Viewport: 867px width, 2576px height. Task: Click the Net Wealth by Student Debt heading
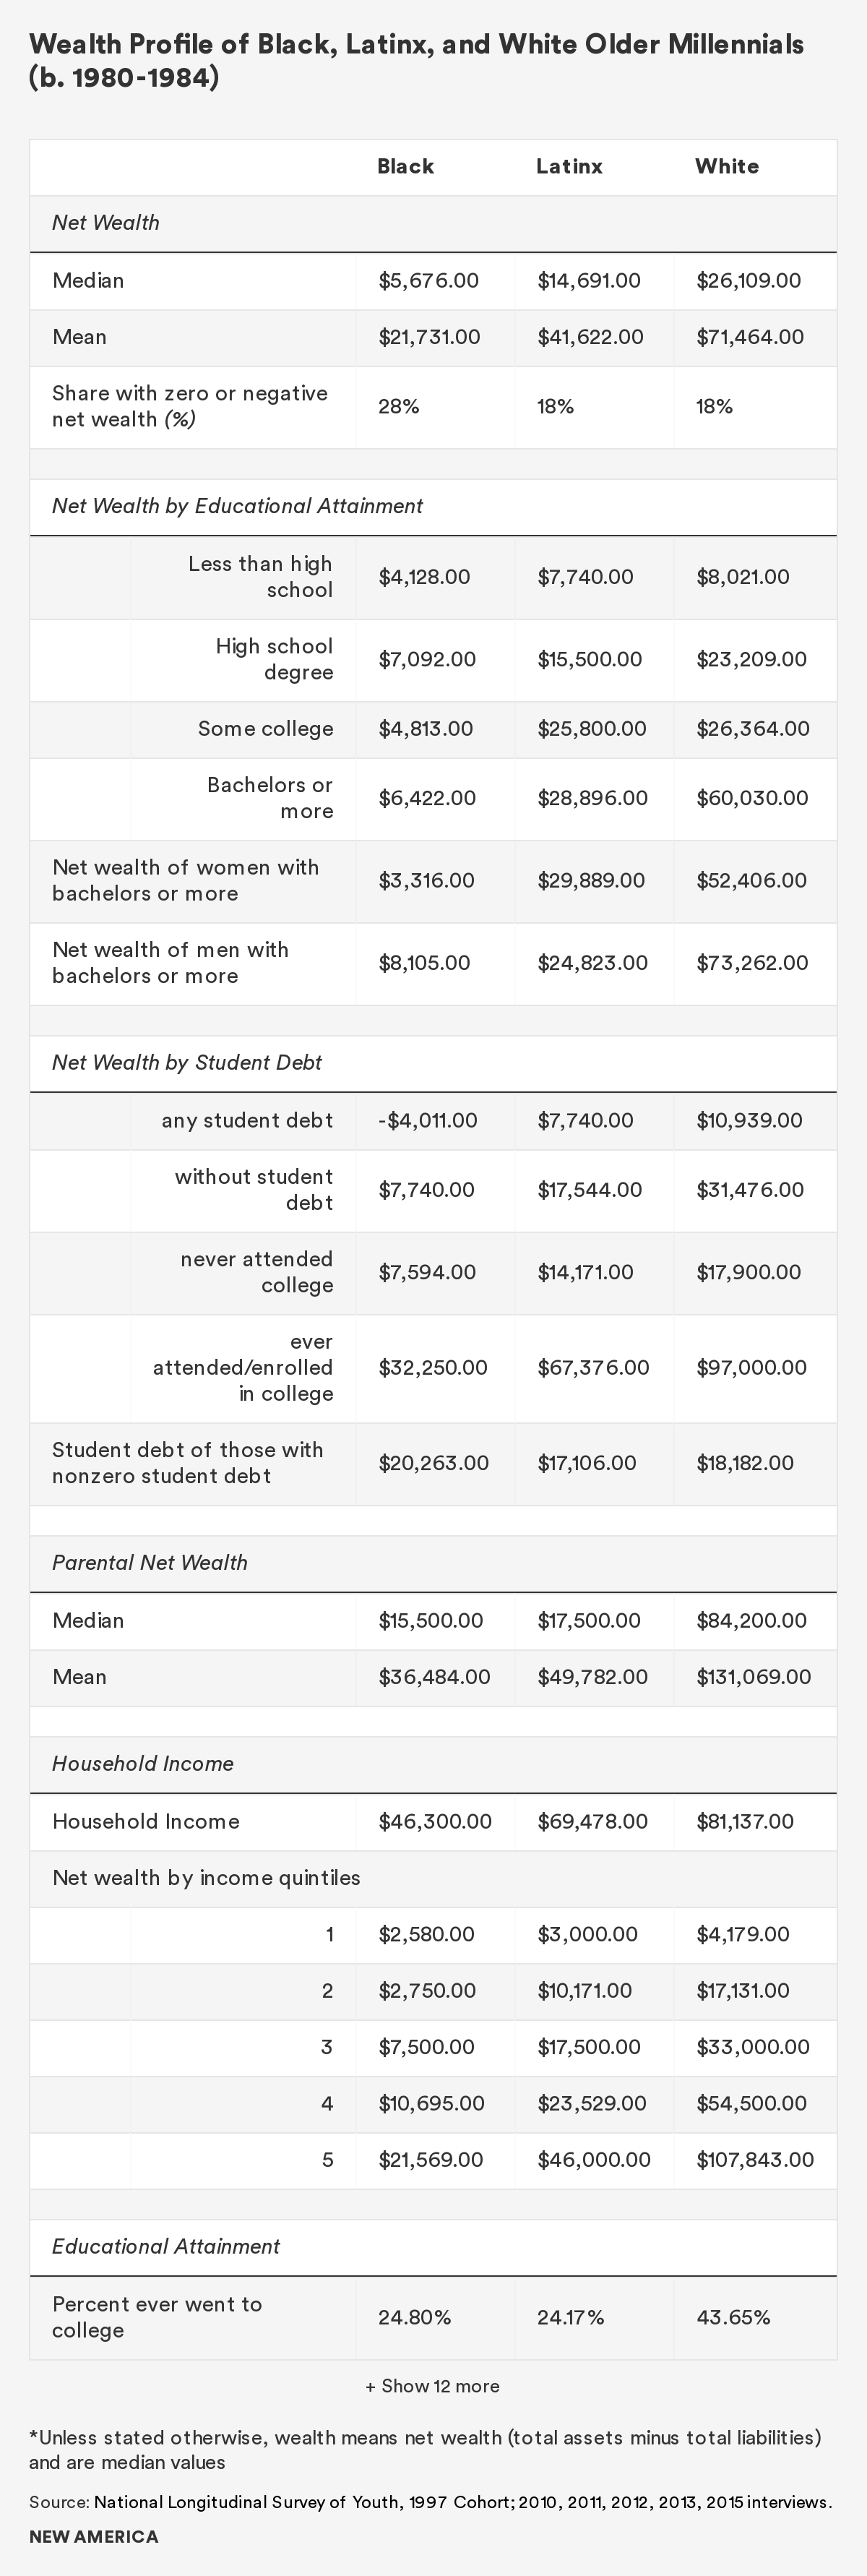point(187,1062)
